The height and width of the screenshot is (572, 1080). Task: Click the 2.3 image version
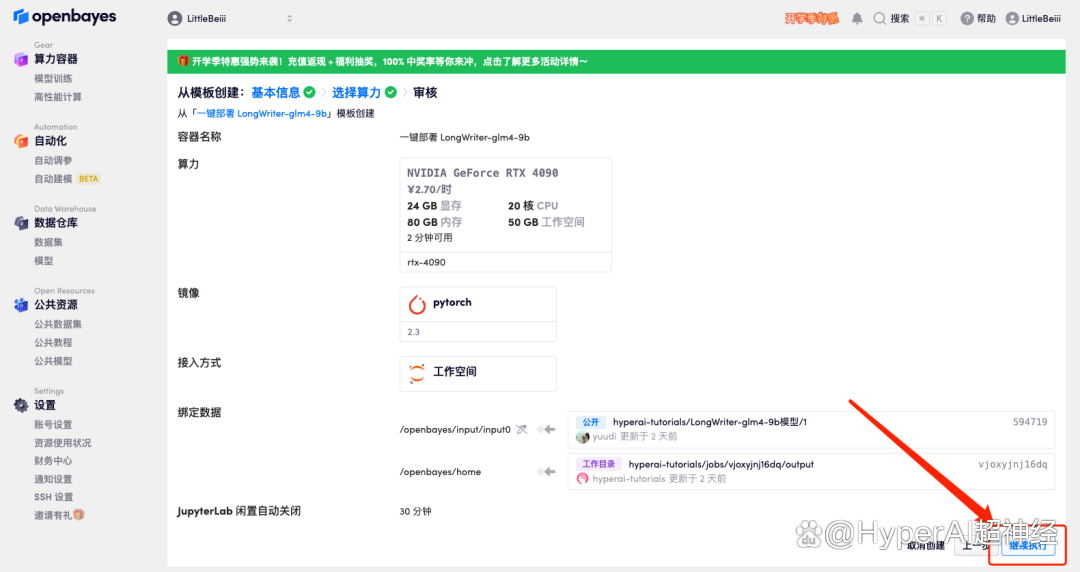pyautogui.click(x=413, y=332)
